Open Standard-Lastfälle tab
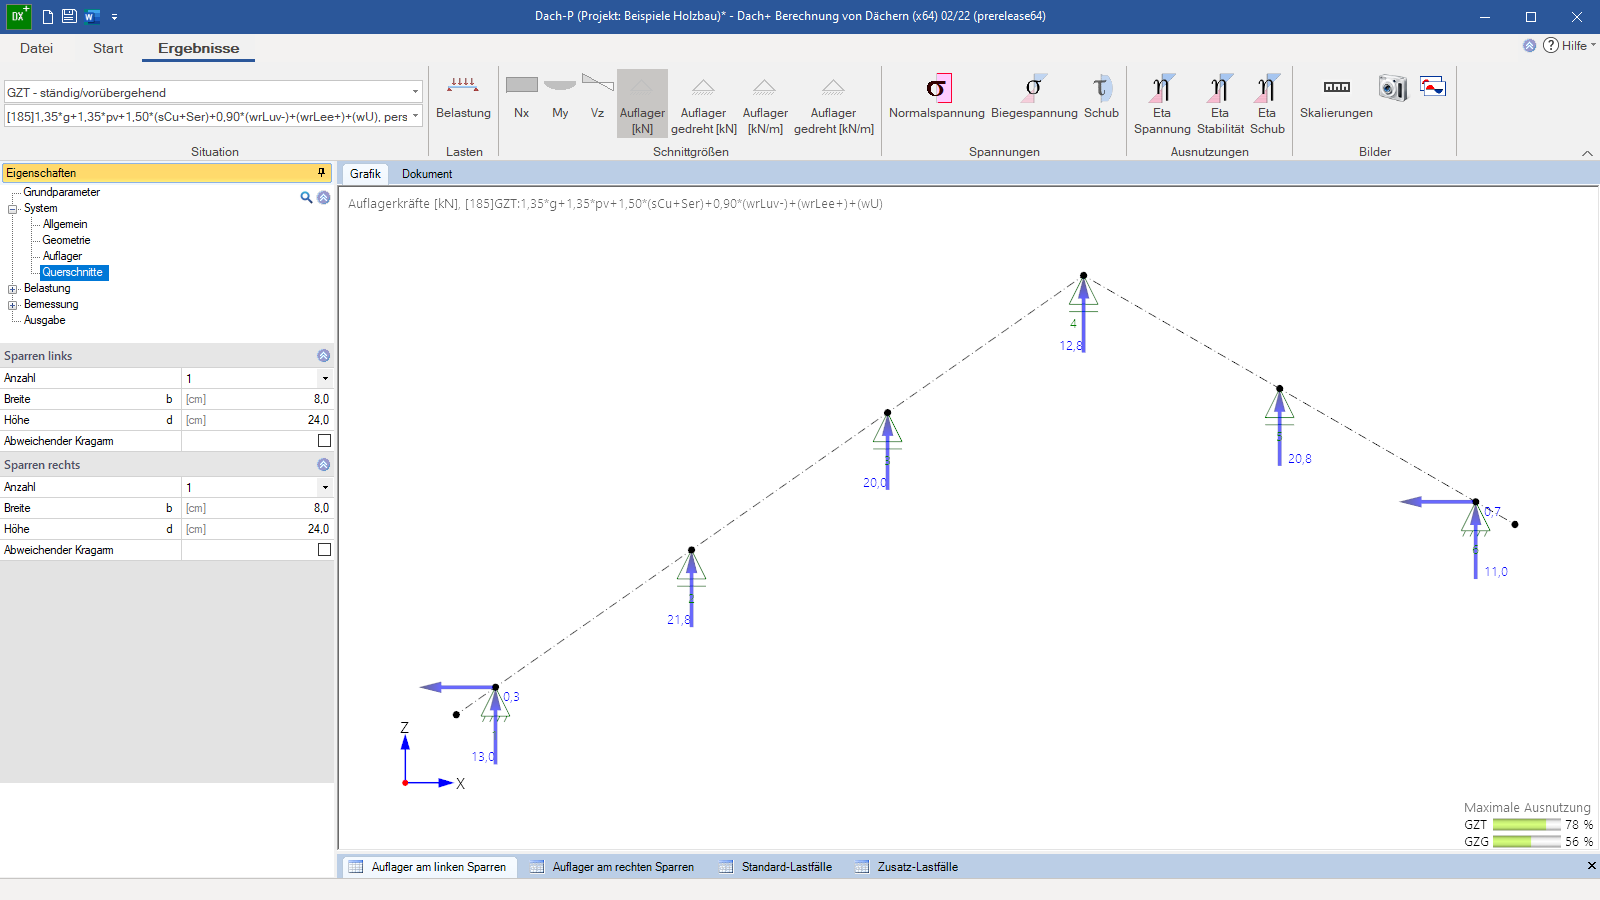1600x900 pixels. pos(777,867)
